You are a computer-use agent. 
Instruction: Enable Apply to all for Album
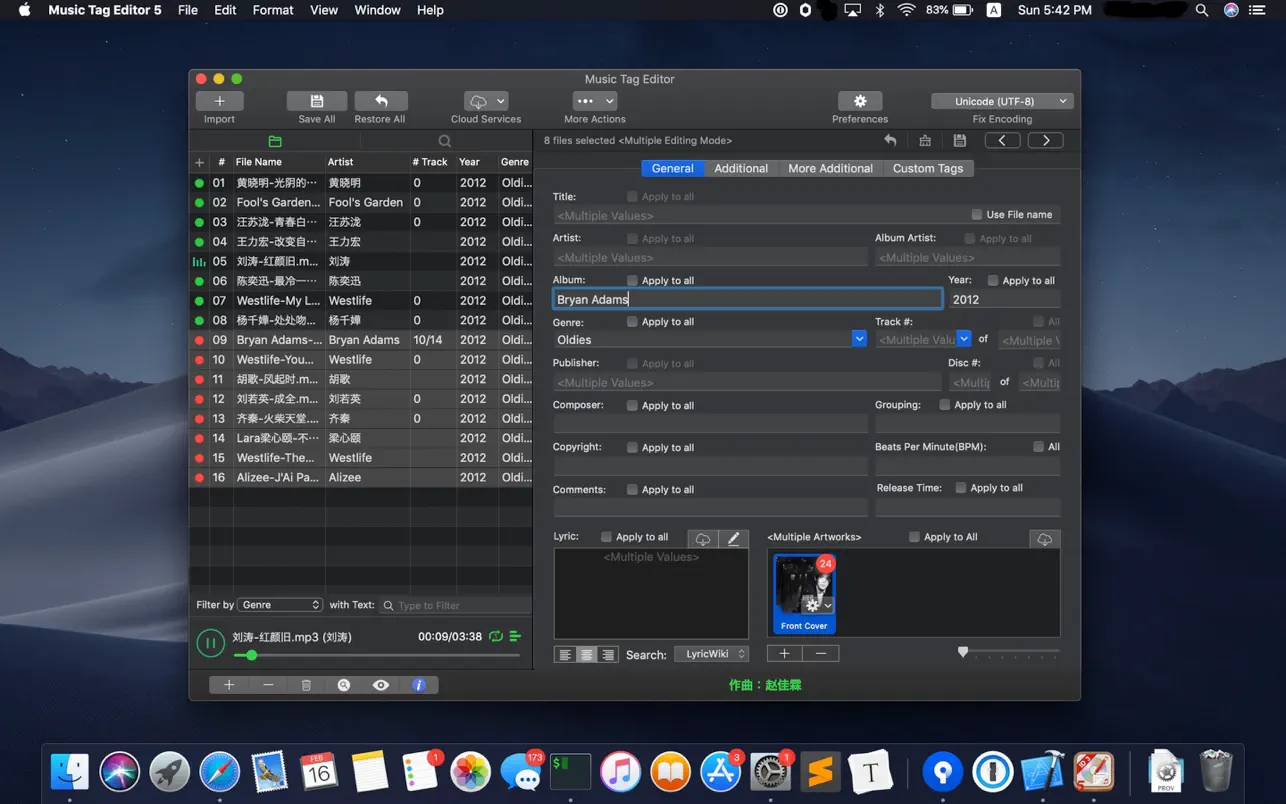point(632,281)
